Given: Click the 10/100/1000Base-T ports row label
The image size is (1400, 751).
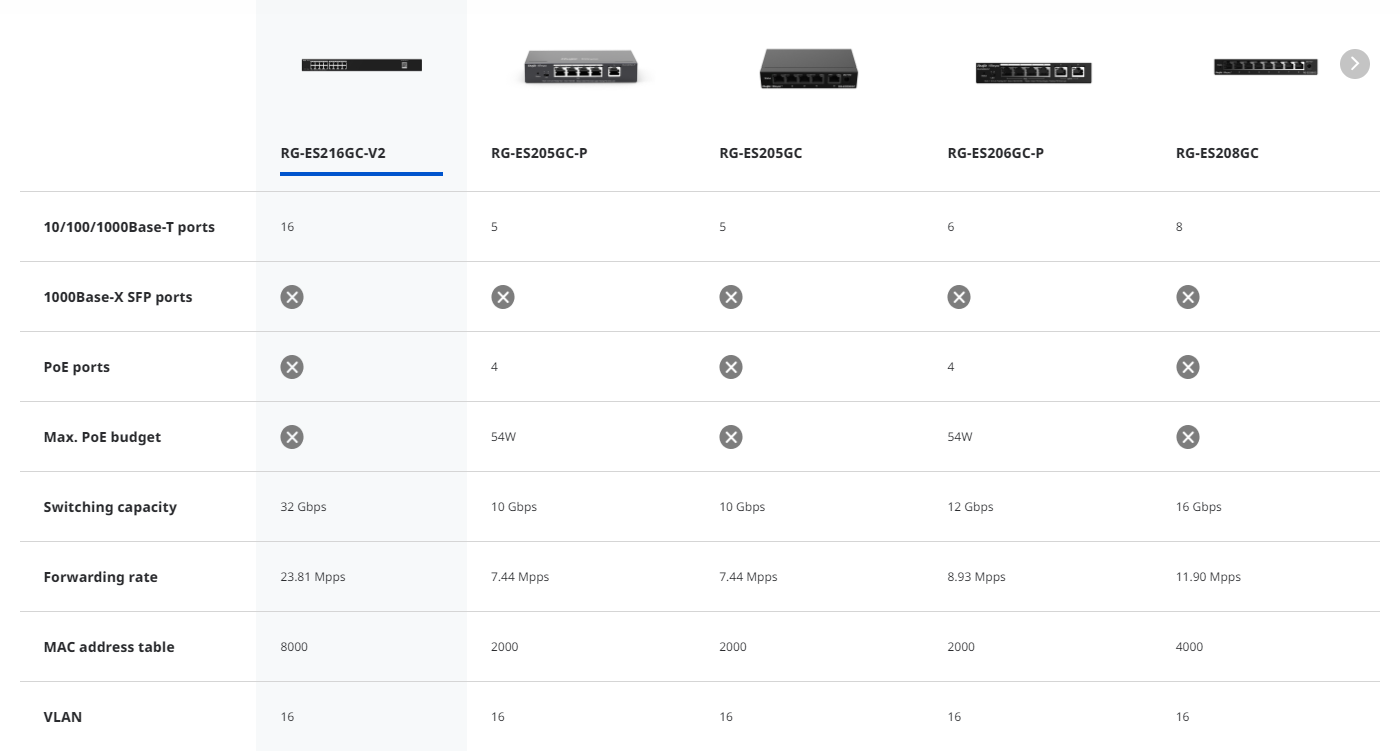Looking at the screenshot, I should [x=129, y=227].
